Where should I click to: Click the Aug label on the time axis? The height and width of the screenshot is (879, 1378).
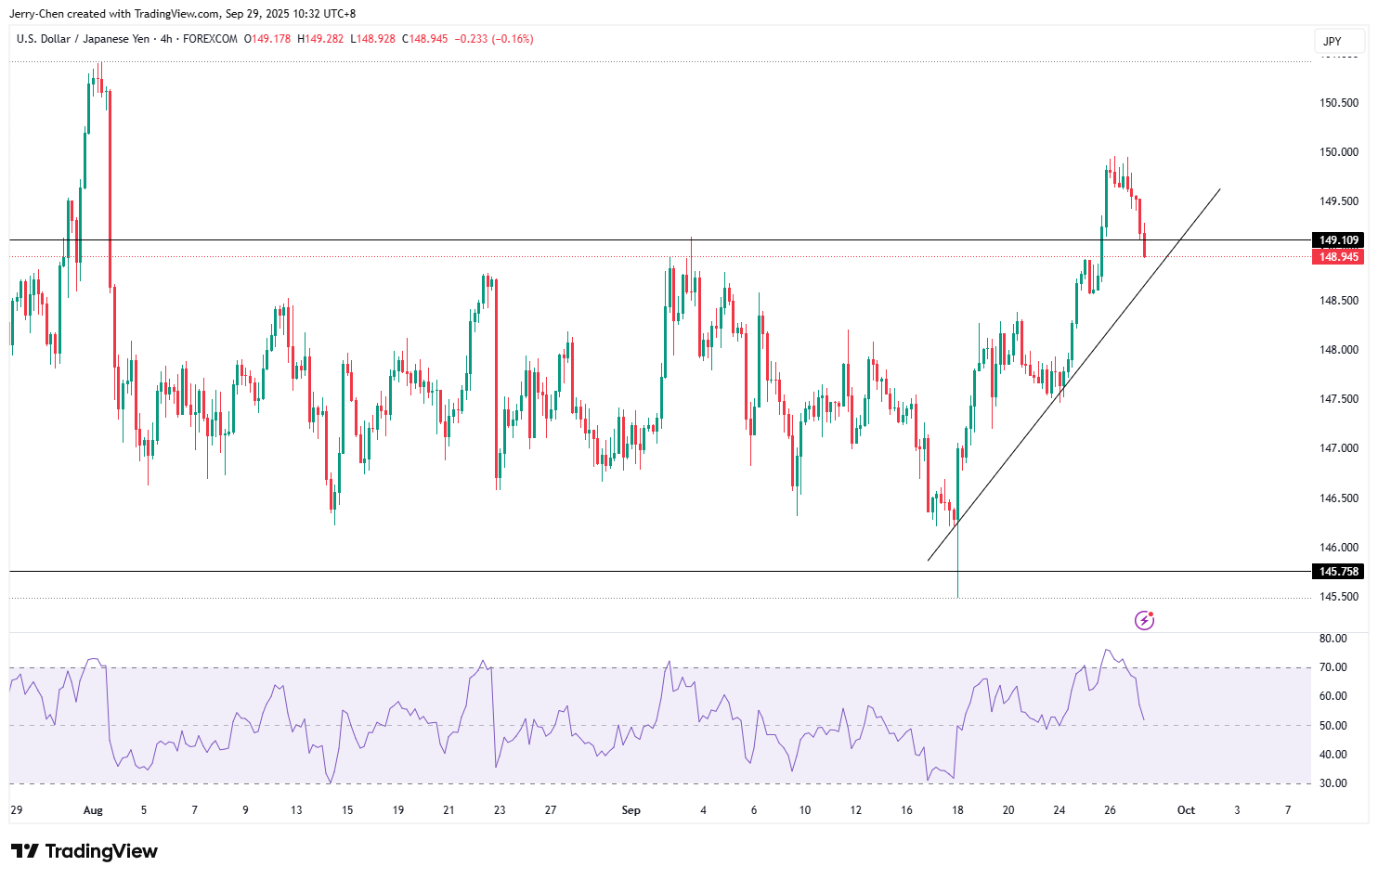(x=93, y=810)
